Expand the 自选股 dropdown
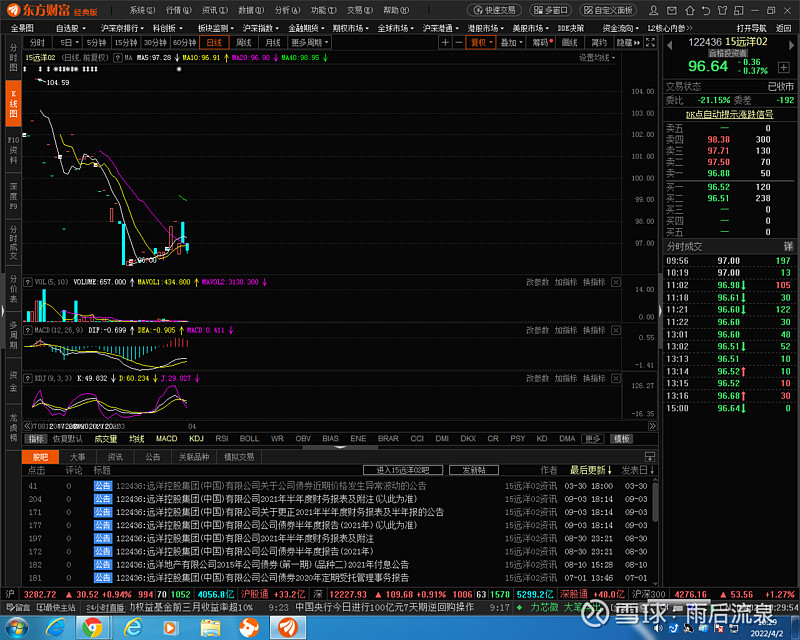 point(70,28)
